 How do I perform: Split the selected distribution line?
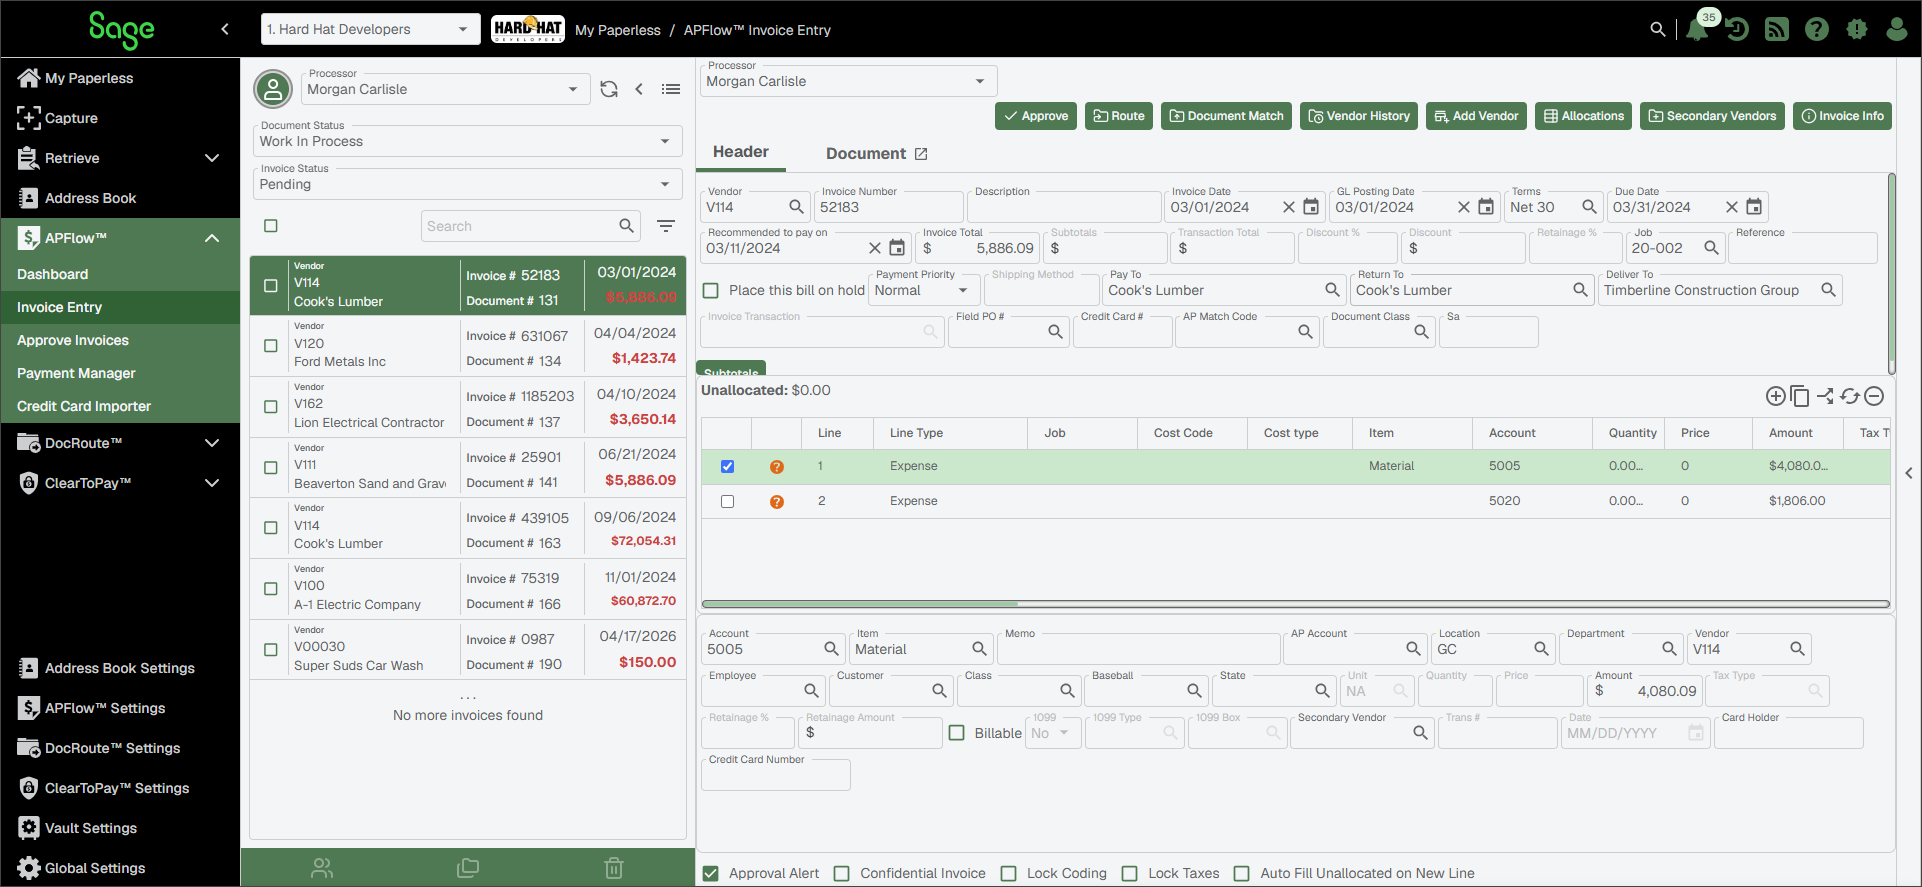(x=1825, y=396)
